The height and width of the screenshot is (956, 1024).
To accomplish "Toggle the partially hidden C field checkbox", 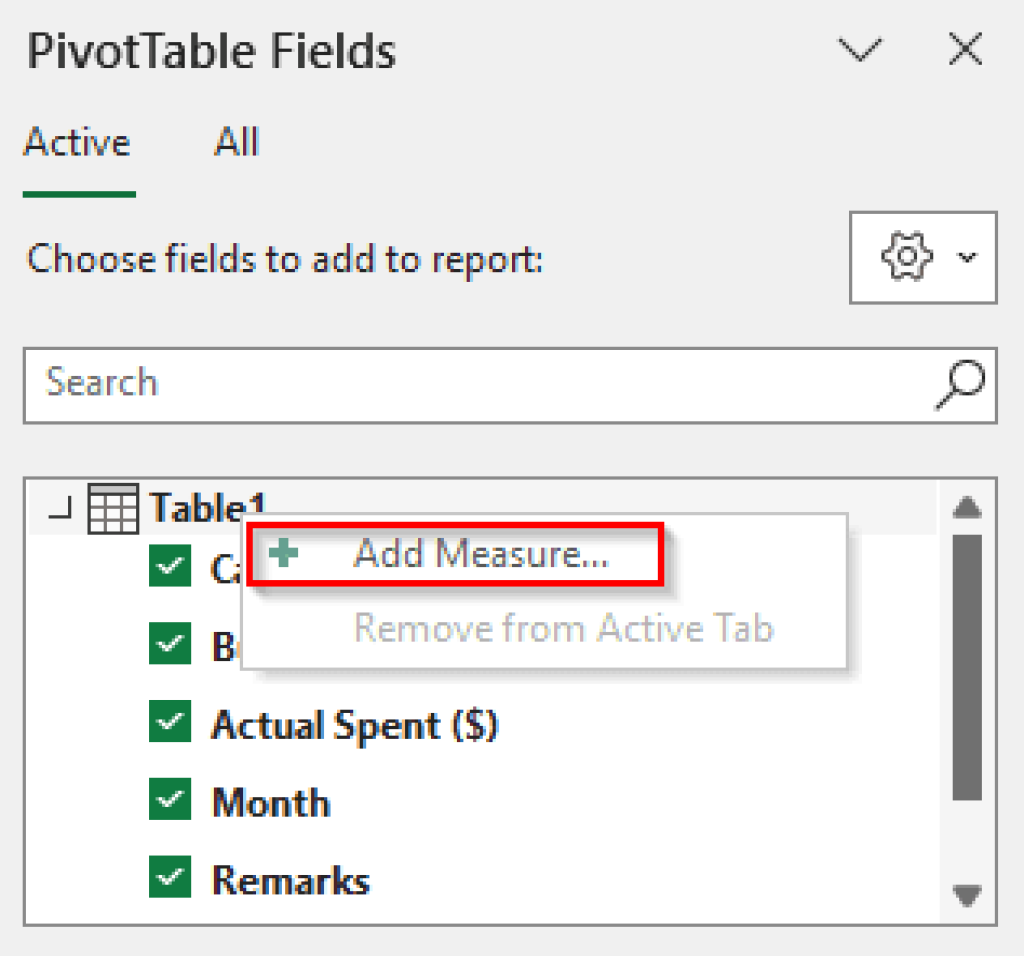I will [x=170, y=566].
